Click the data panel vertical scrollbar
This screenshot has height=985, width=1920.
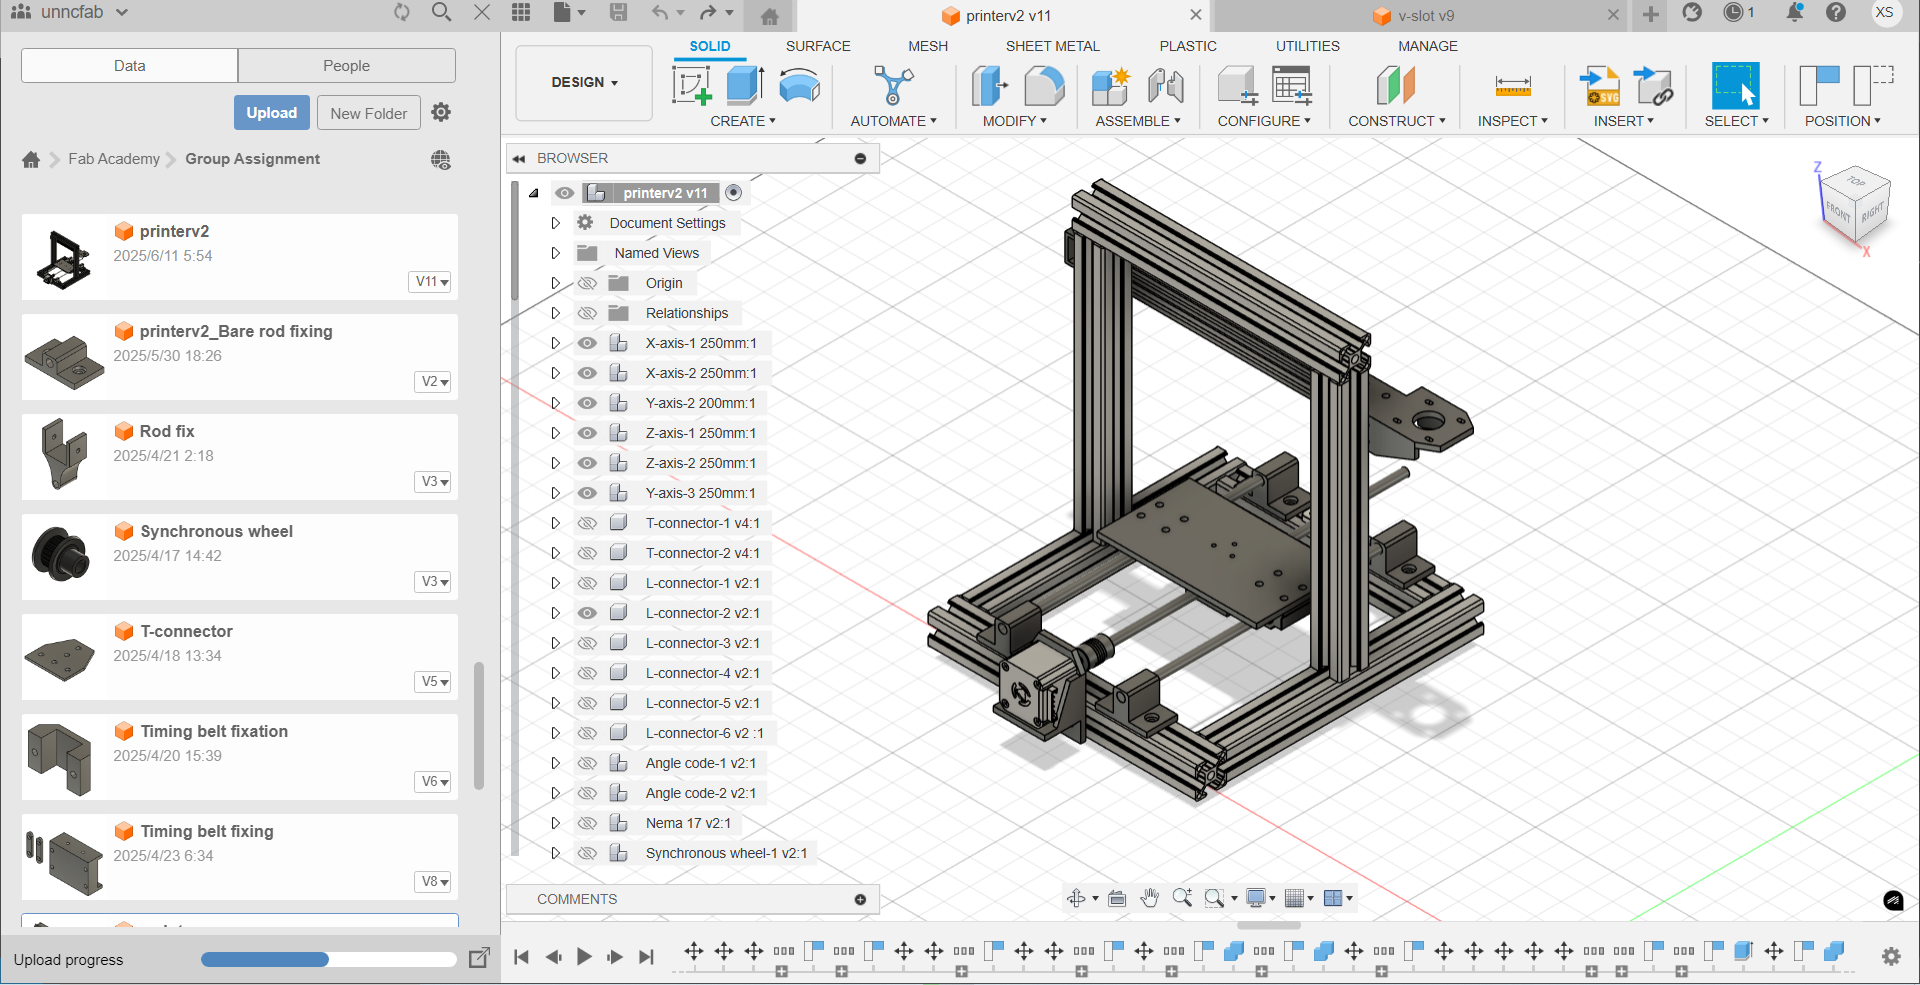(x=479, y=725)
